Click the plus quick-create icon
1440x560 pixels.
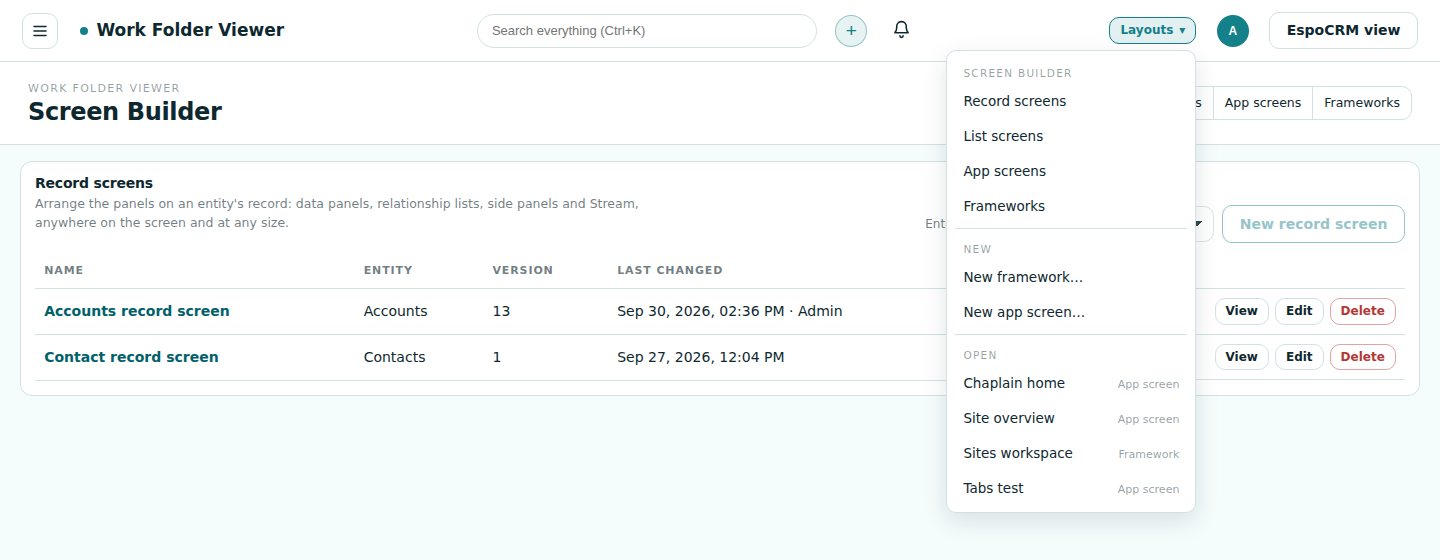pyautogui.click(x=851, y=31)
